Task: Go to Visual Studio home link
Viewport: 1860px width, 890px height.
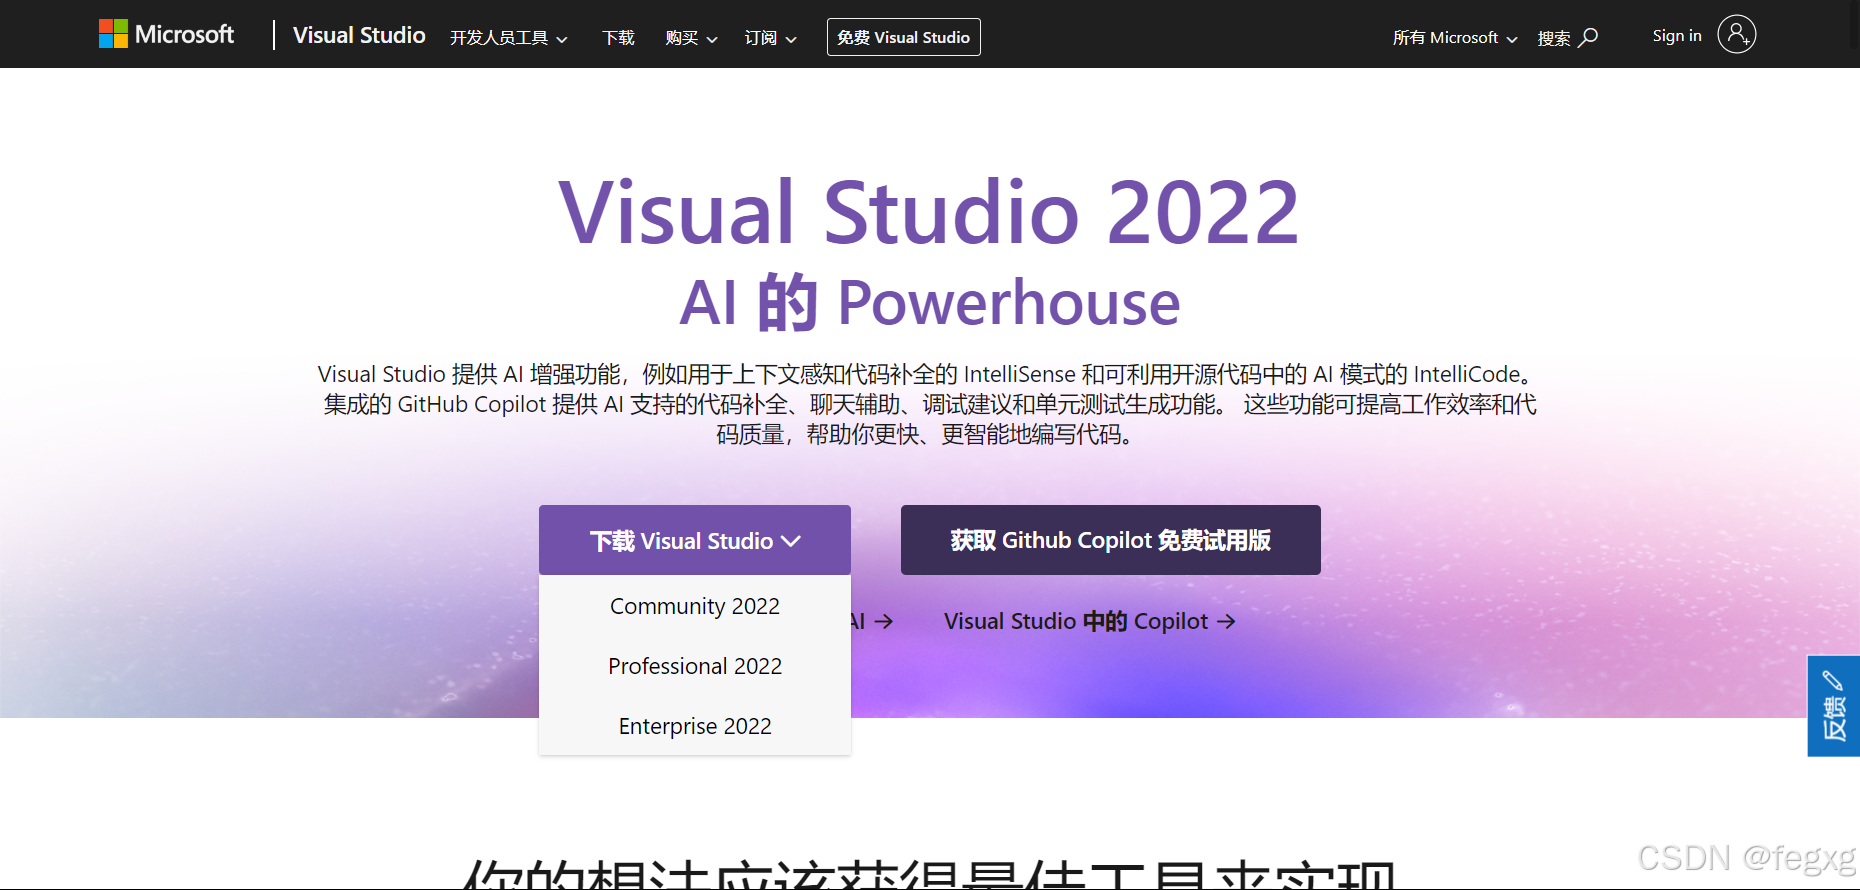Action: 359,35
